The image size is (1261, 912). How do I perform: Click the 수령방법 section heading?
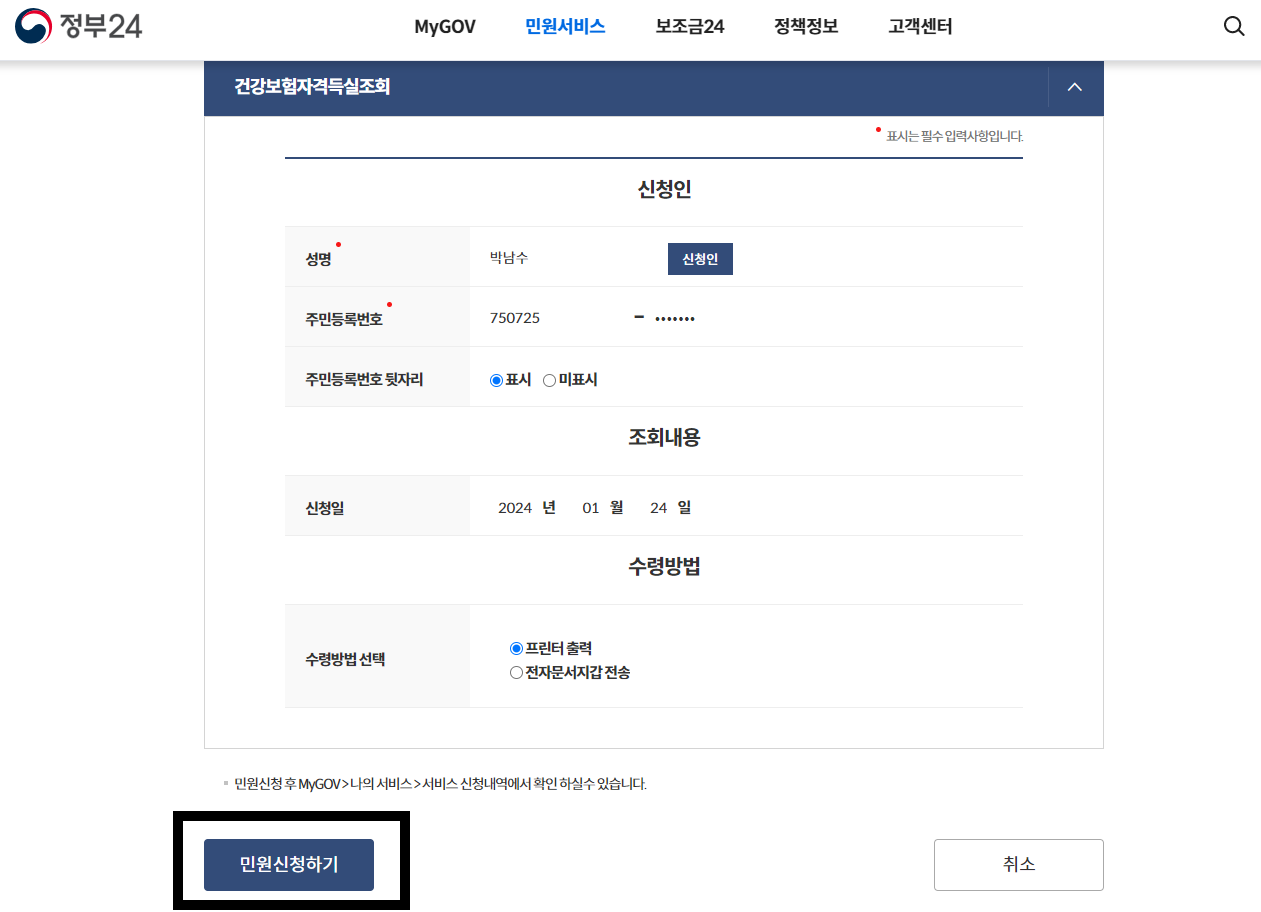pos(664,567)
